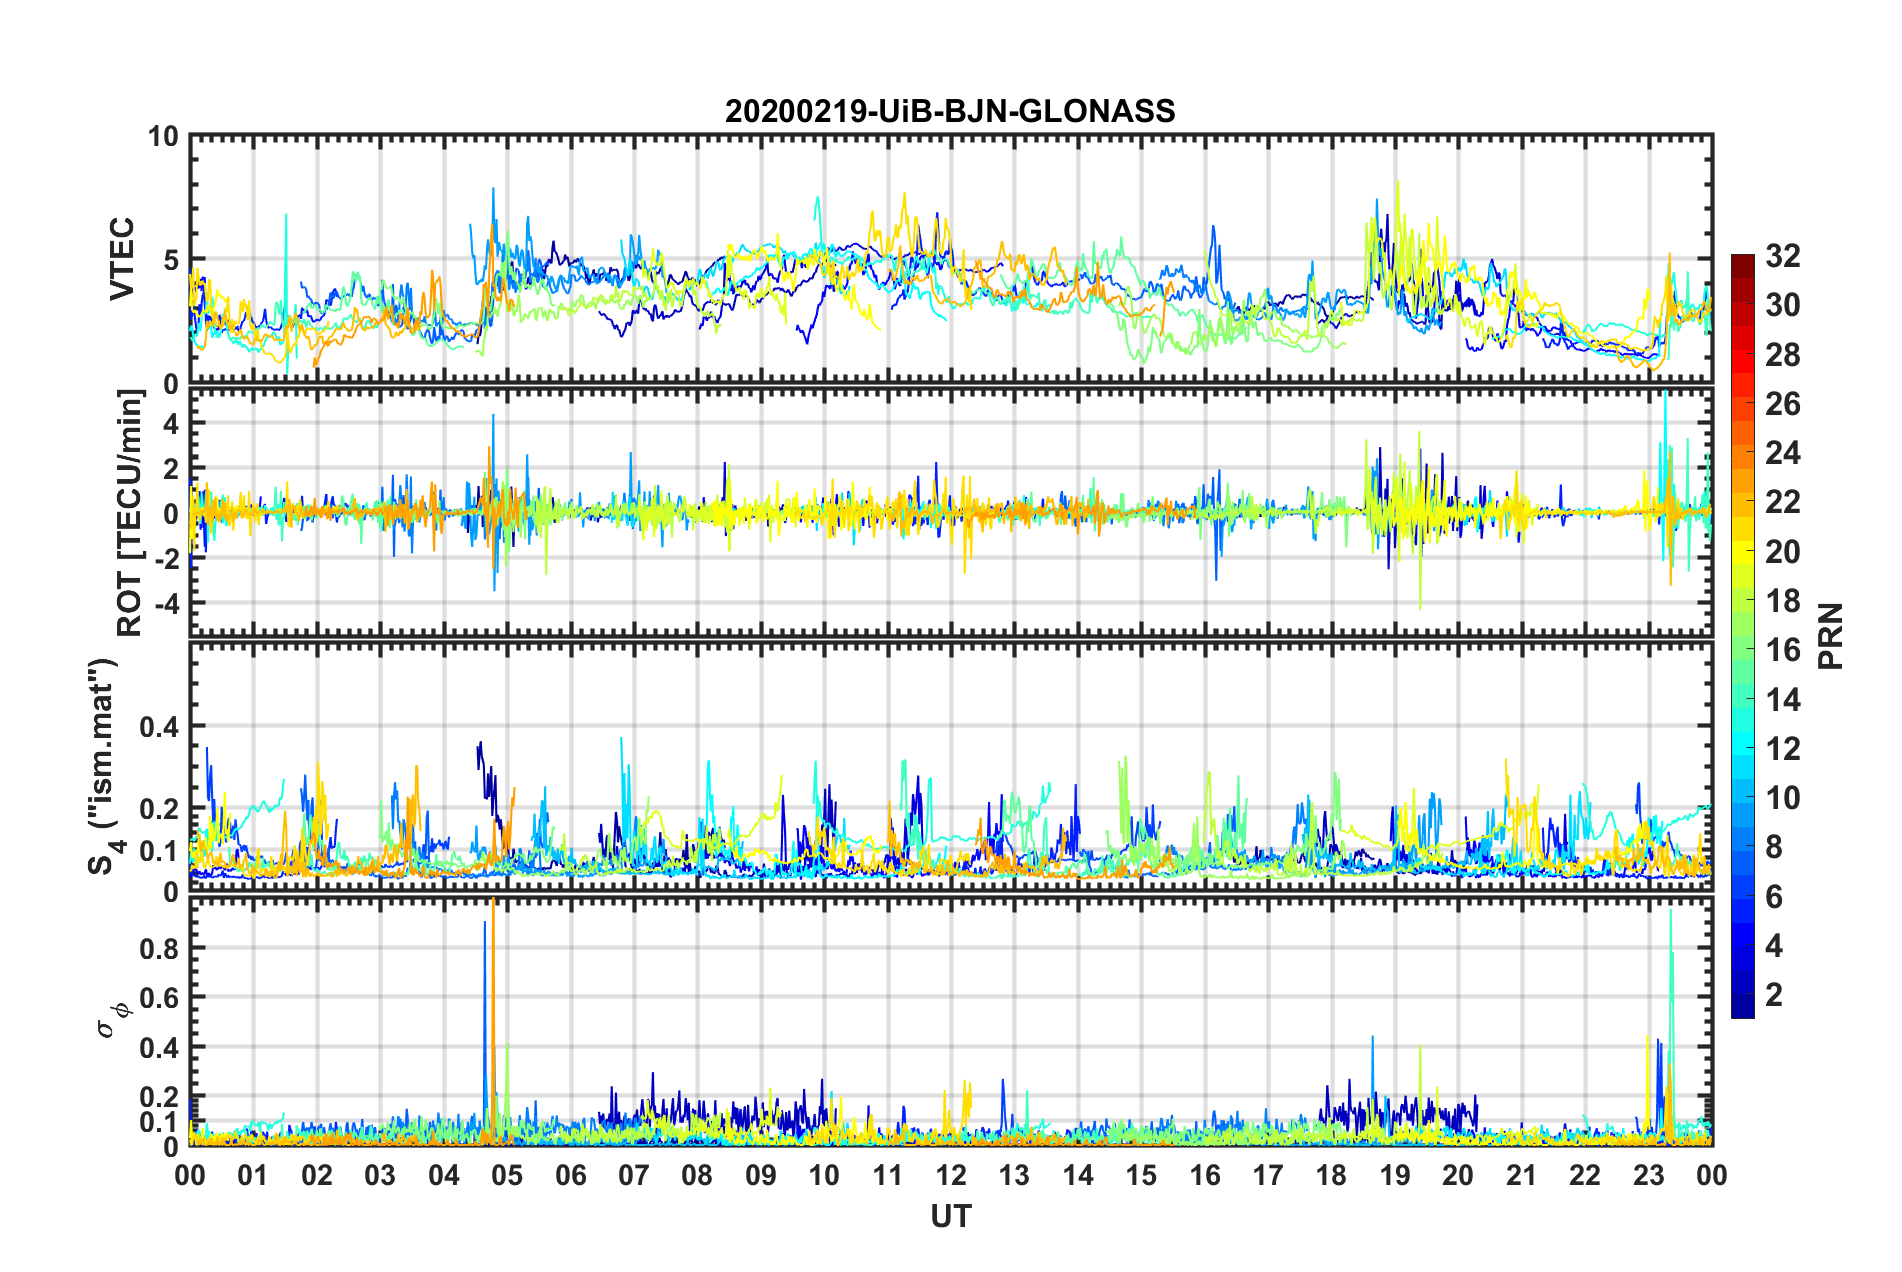This screenshot has height=1272, width=1902.
Task: Click the sigma-phi axis tick "0.8"
Action: [x=160, y=948]
